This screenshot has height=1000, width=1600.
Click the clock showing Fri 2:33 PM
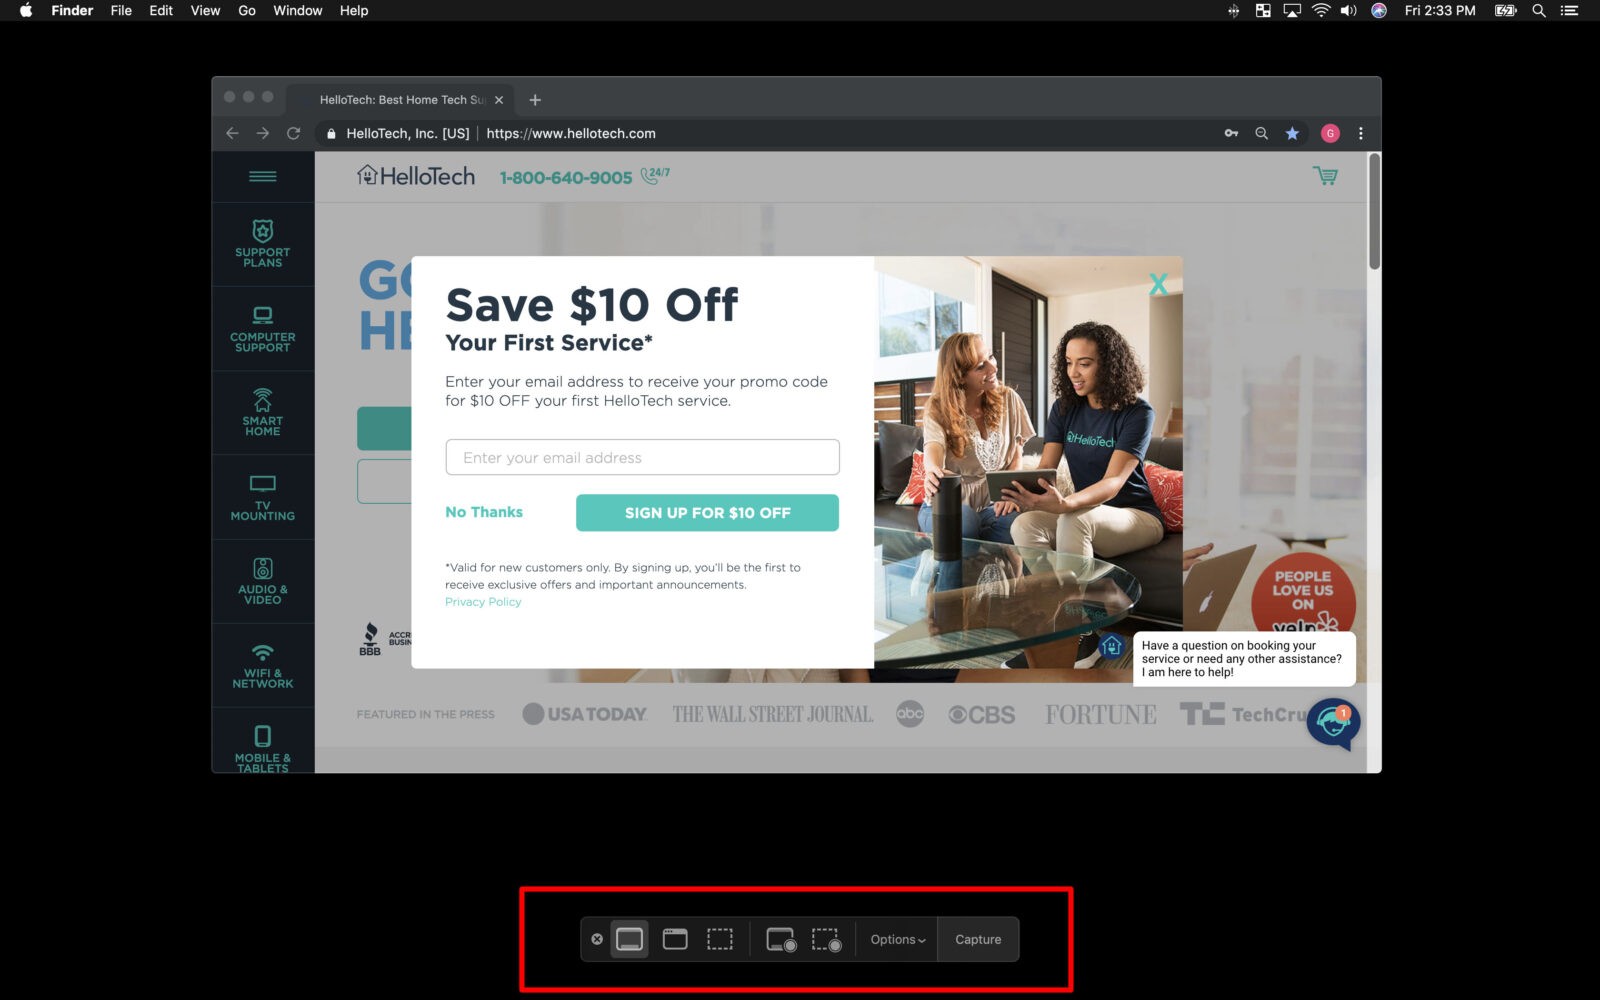click(x=1440, y=10)
